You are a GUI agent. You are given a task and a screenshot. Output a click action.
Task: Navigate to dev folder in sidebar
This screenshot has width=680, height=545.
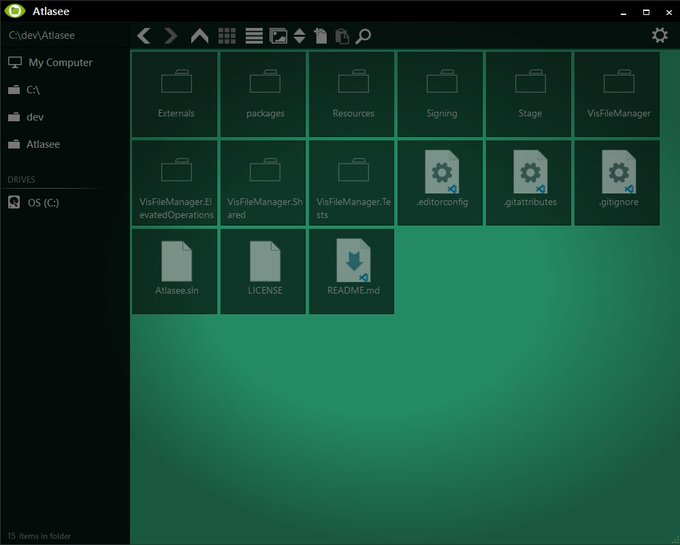click(26, 117)
